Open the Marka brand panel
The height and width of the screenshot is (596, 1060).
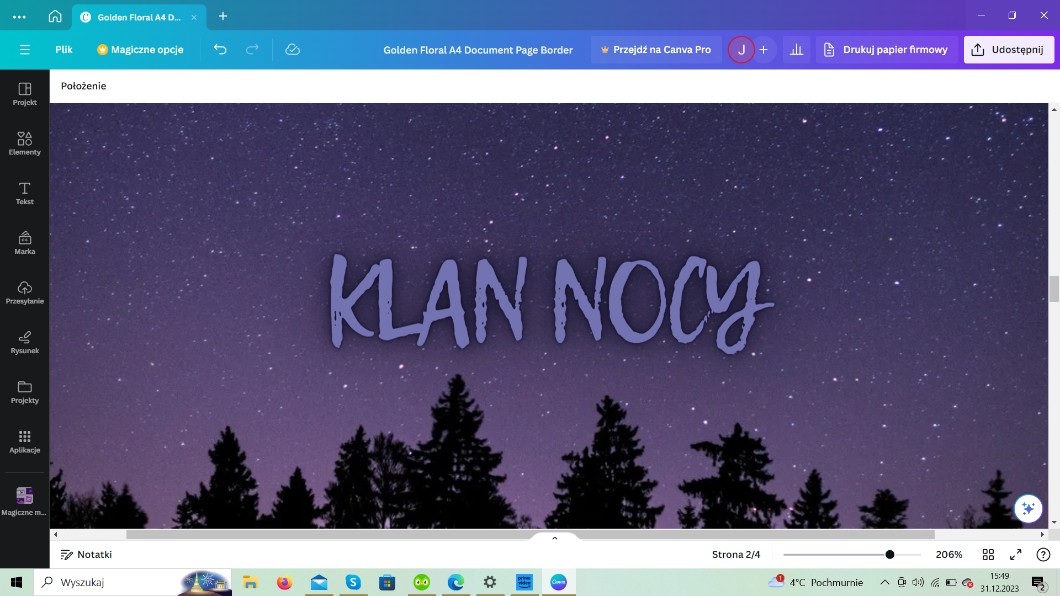click(x=25, y=243)
